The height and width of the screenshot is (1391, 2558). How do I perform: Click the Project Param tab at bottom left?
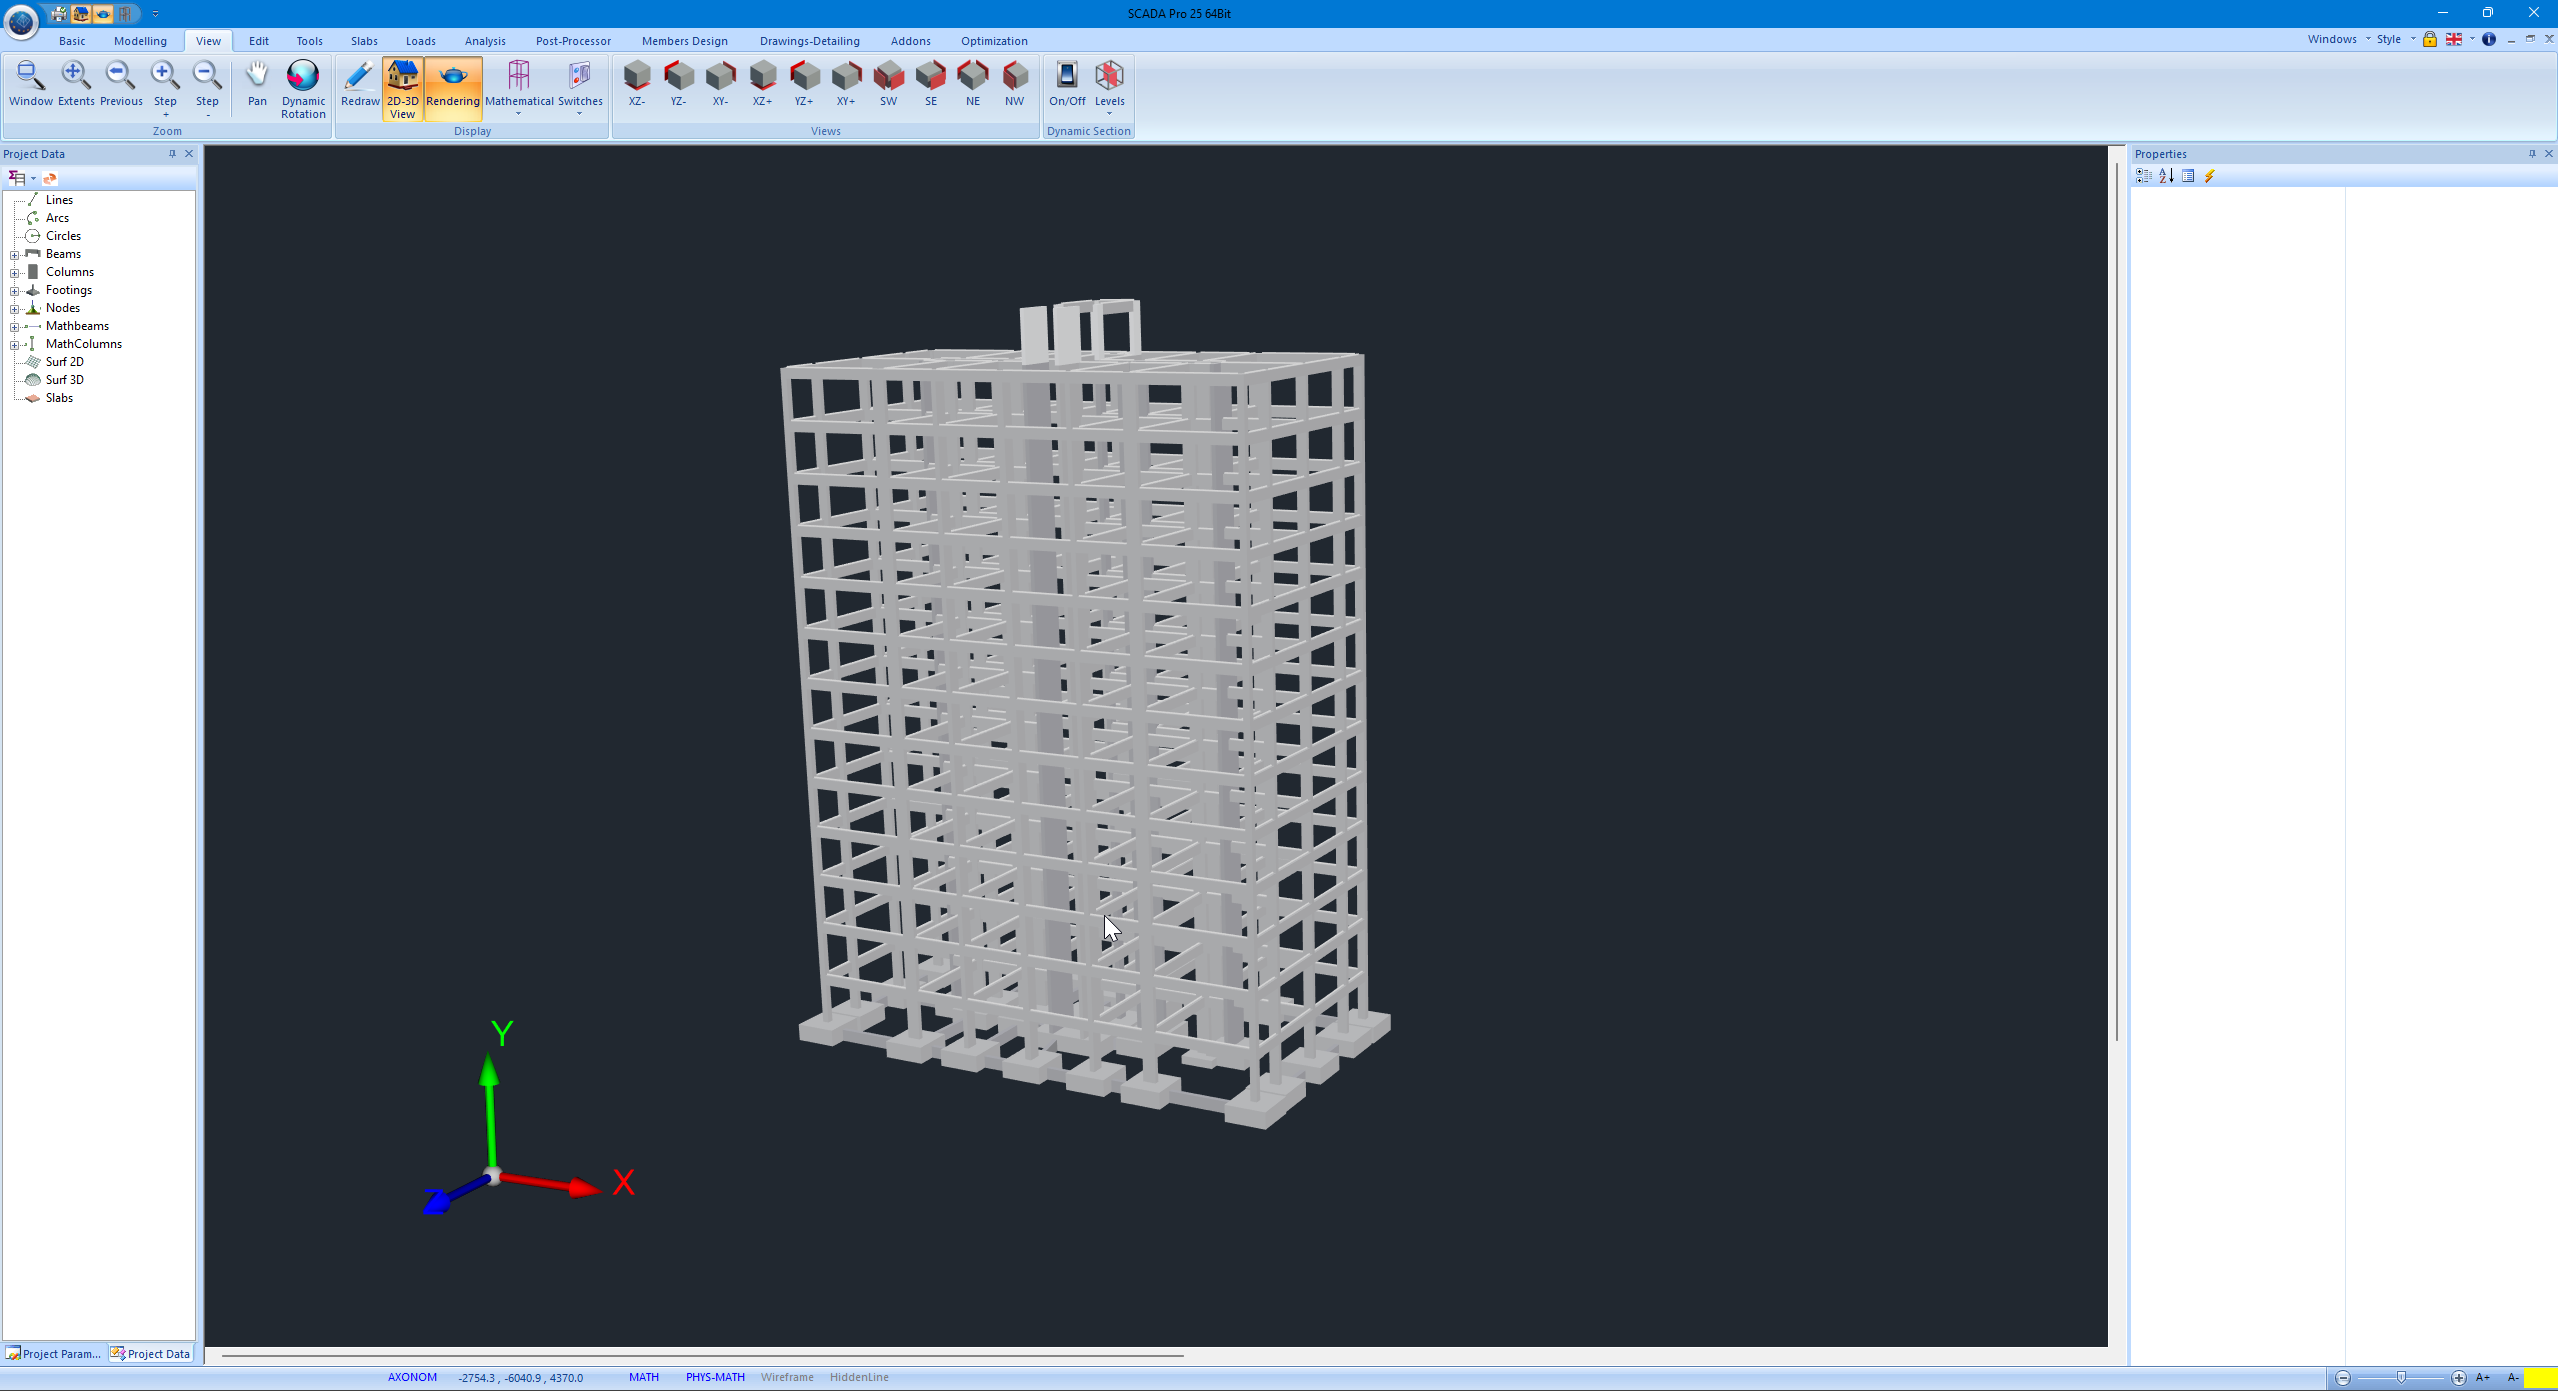pos(53,1353)
